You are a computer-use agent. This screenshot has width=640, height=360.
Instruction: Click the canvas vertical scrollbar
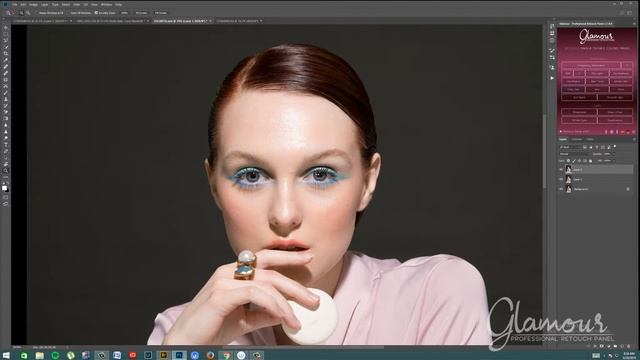click(544, 151)
